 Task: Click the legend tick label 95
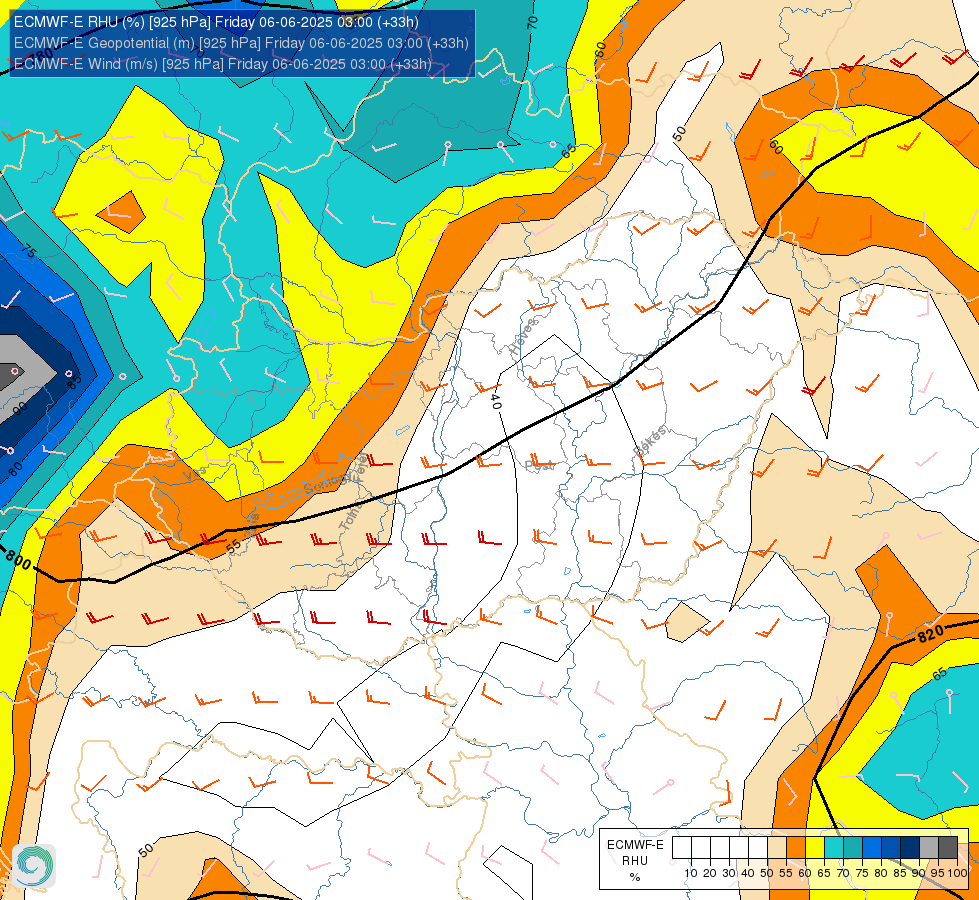[x=938, y=873]
